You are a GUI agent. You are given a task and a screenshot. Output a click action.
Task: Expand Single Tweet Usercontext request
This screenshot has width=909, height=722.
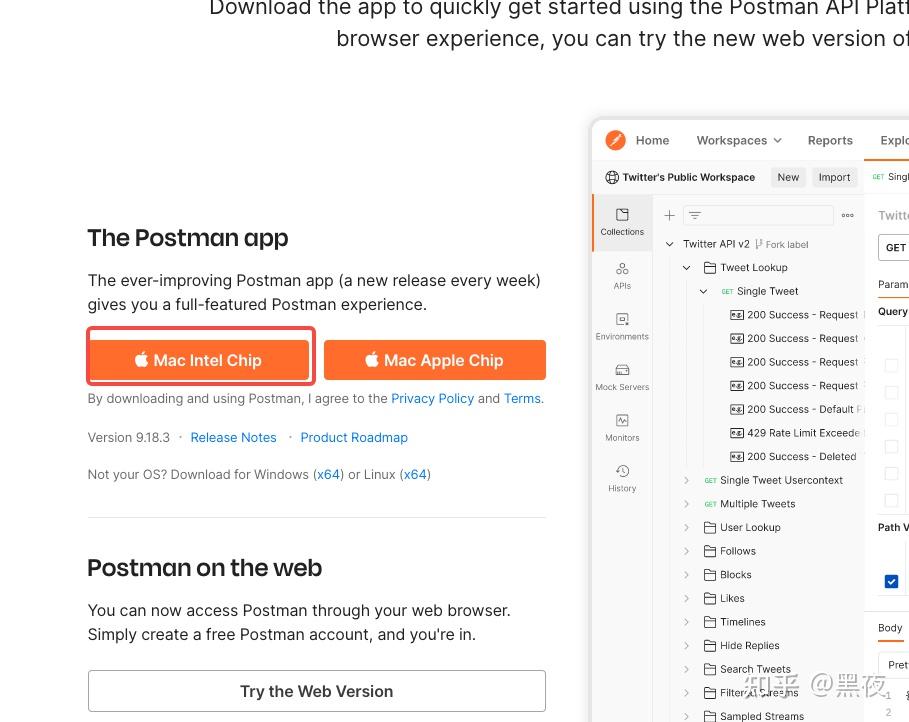pos(686,480)
